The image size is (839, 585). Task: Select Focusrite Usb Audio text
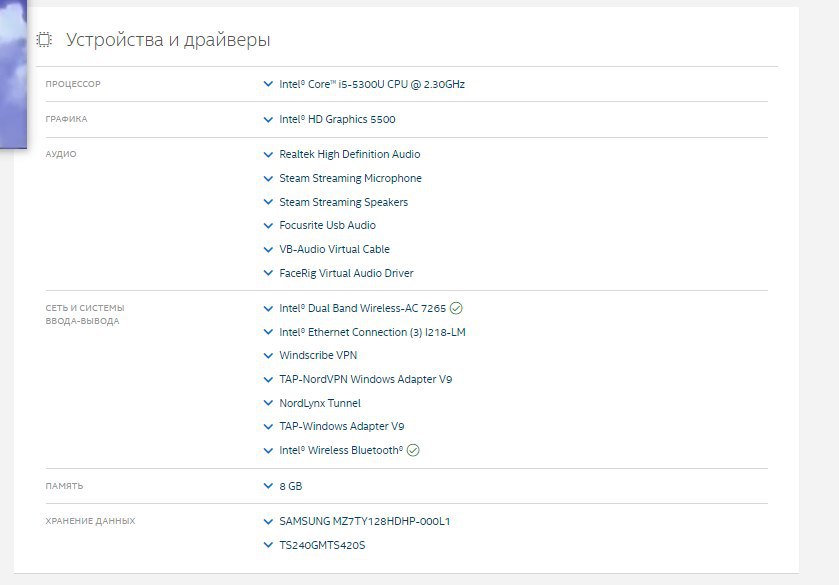(x=327, y=225)
